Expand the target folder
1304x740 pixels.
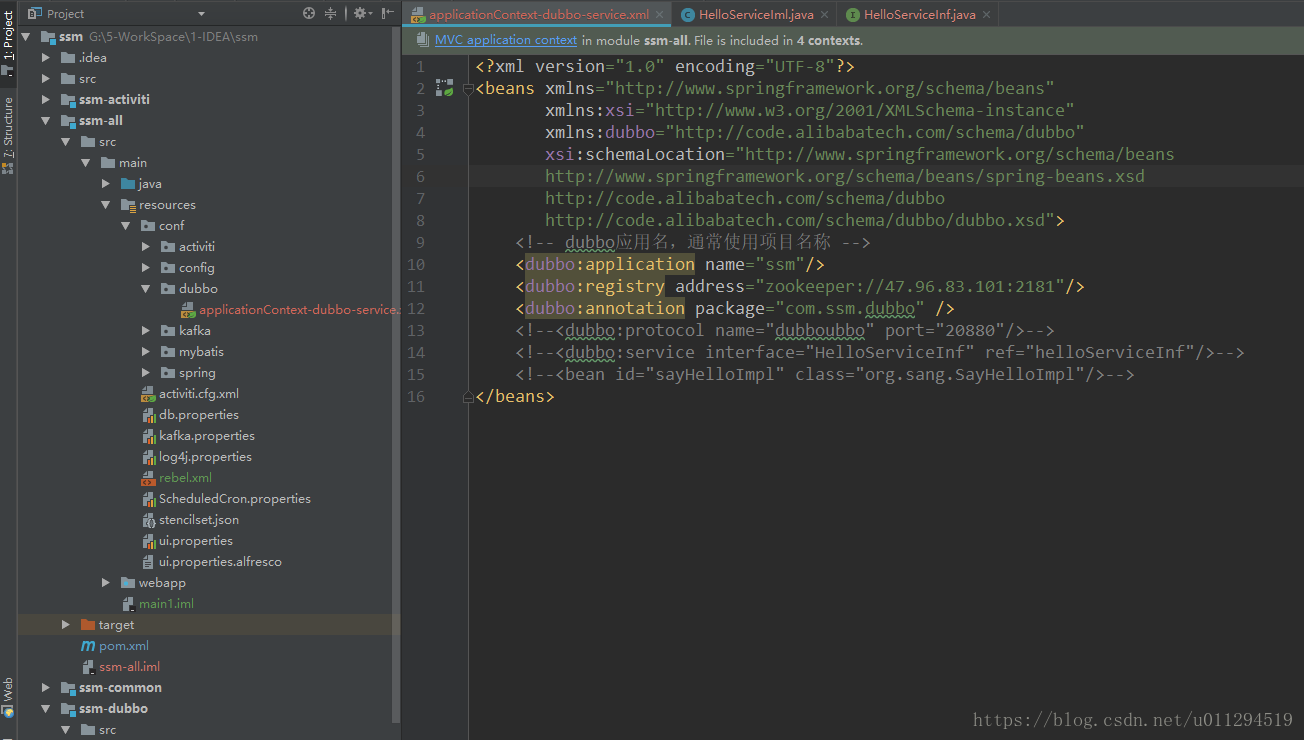point(66,625)
